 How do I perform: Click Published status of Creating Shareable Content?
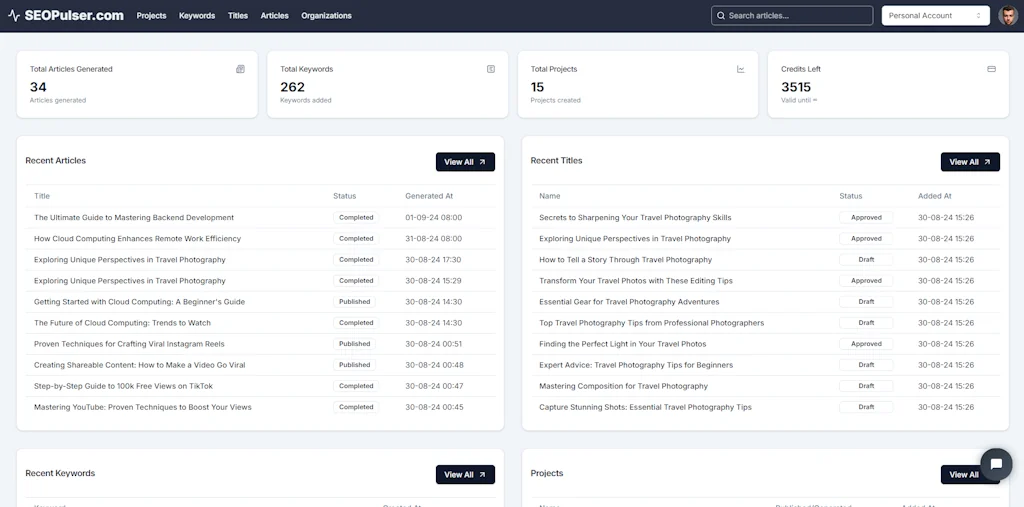pos(355,365)
